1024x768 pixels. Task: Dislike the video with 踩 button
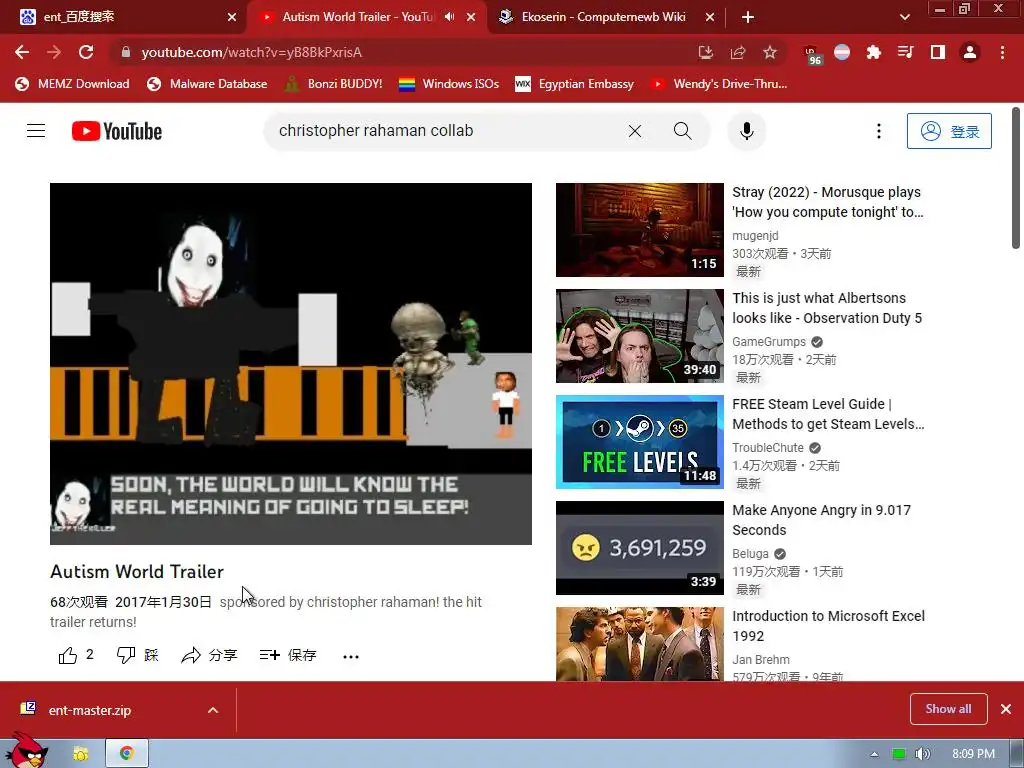coord(137,655)
